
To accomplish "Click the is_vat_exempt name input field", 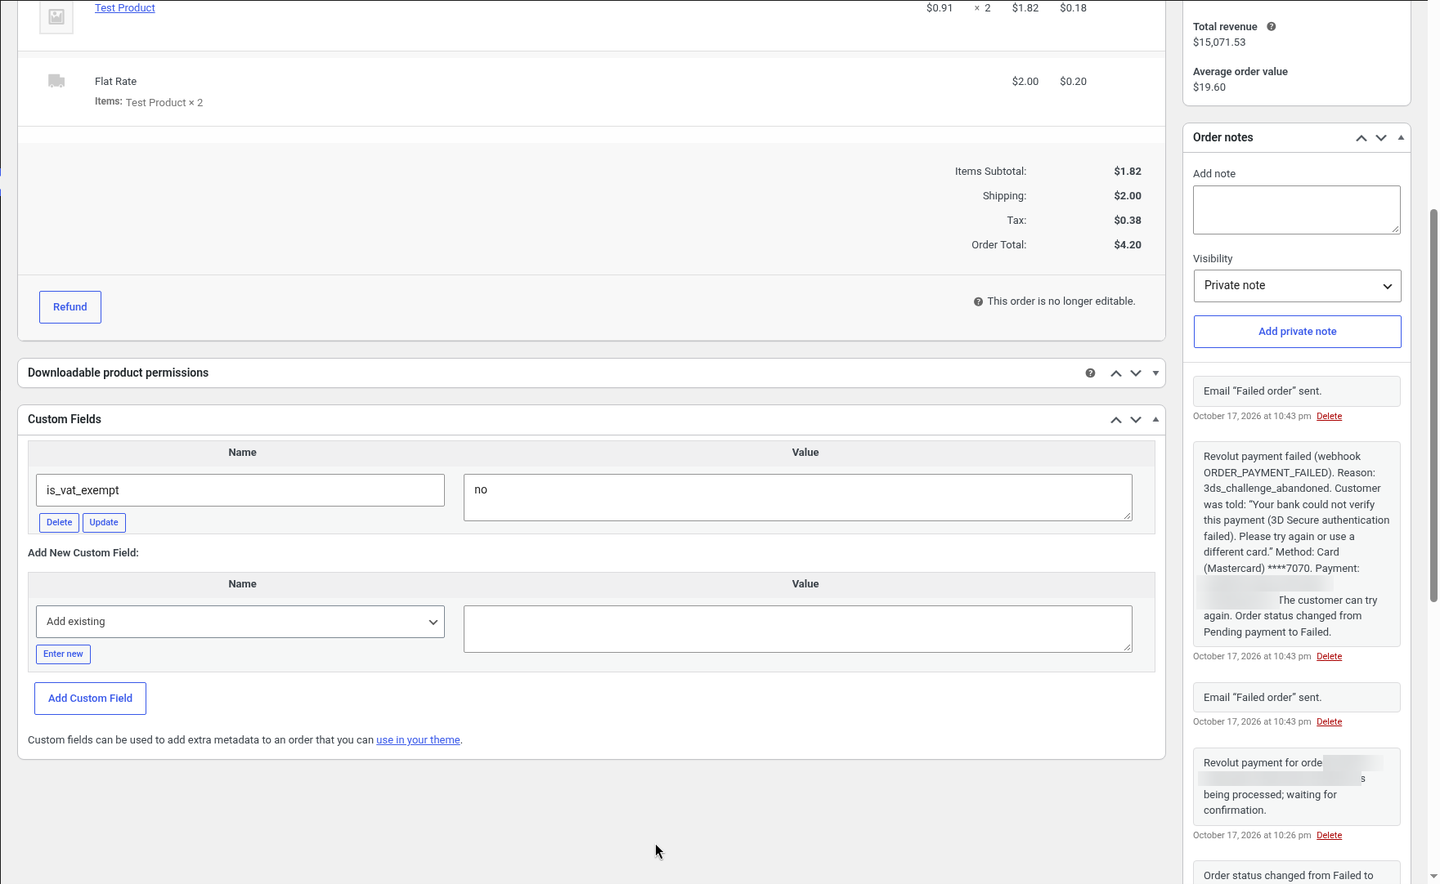I will 240,490.
